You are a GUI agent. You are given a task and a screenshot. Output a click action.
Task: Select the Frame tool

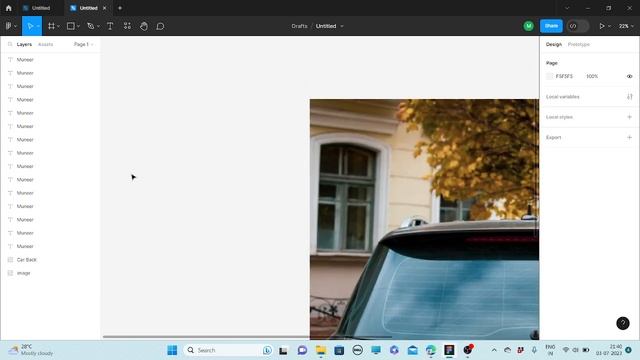51,26
